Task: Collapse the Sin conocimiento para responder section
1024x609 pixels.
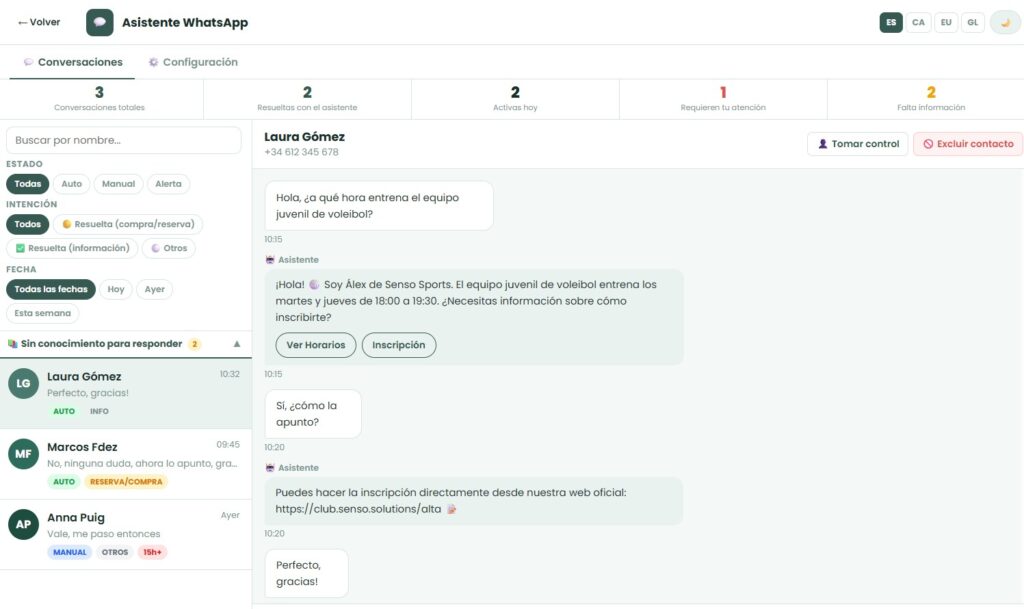Action: pos(237,344)
